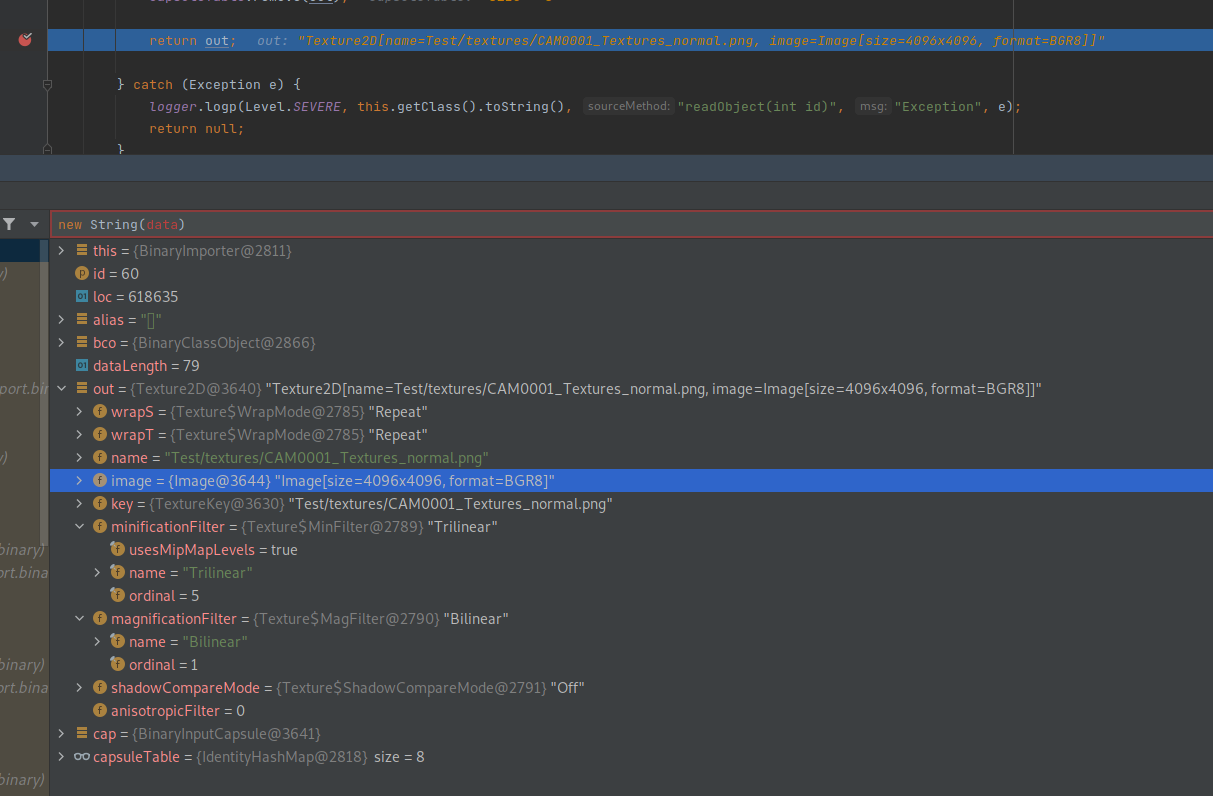1213x796 pixels.
Task: Expand the capsuleTable IdentityHashMap node
Action: [62, 757]
